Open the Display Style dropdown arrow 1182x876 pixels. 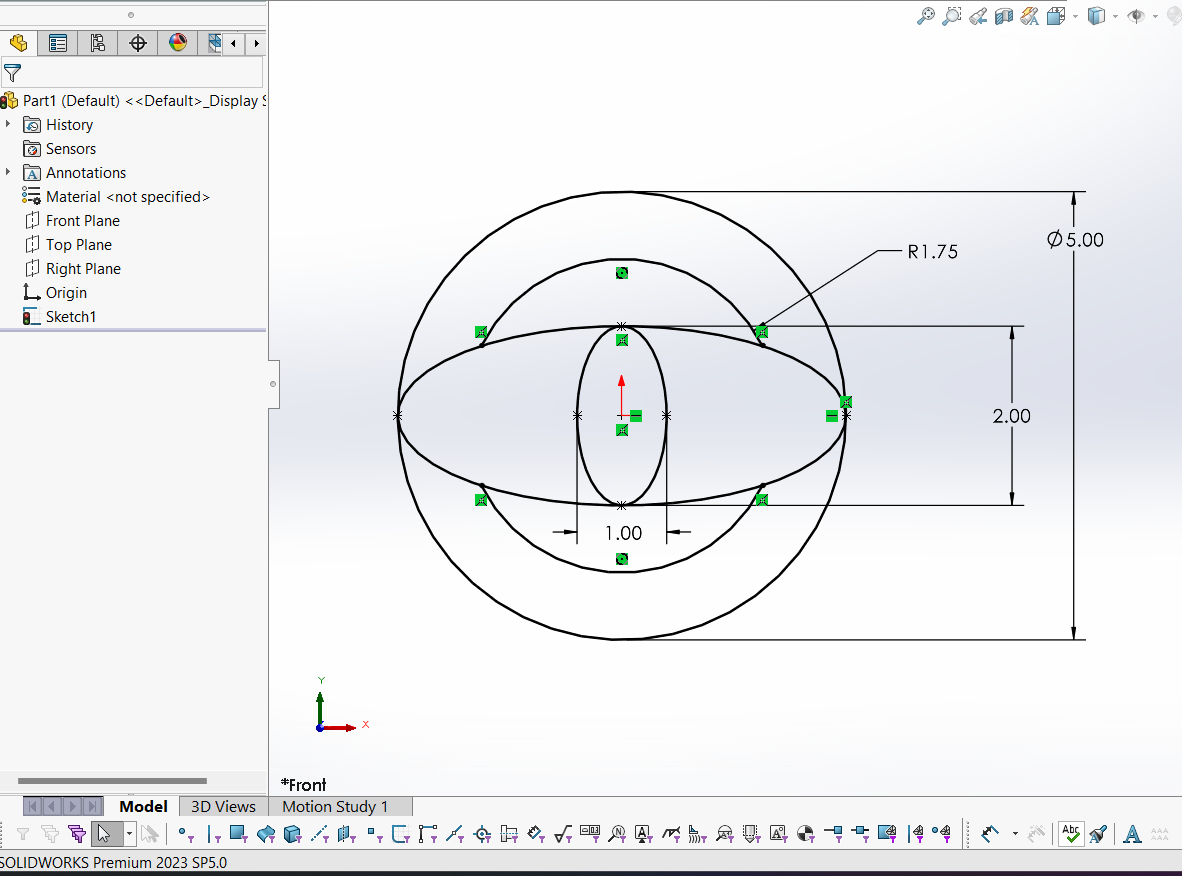click(1115, 16)
